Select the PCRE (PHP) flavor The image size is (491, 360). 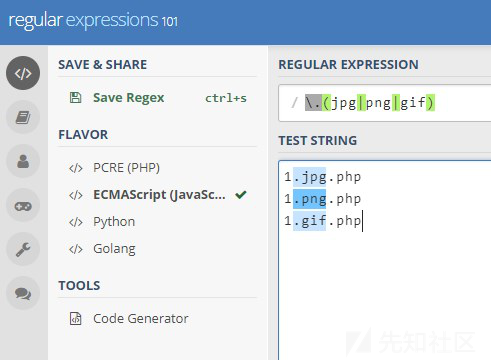pos(126,168)
